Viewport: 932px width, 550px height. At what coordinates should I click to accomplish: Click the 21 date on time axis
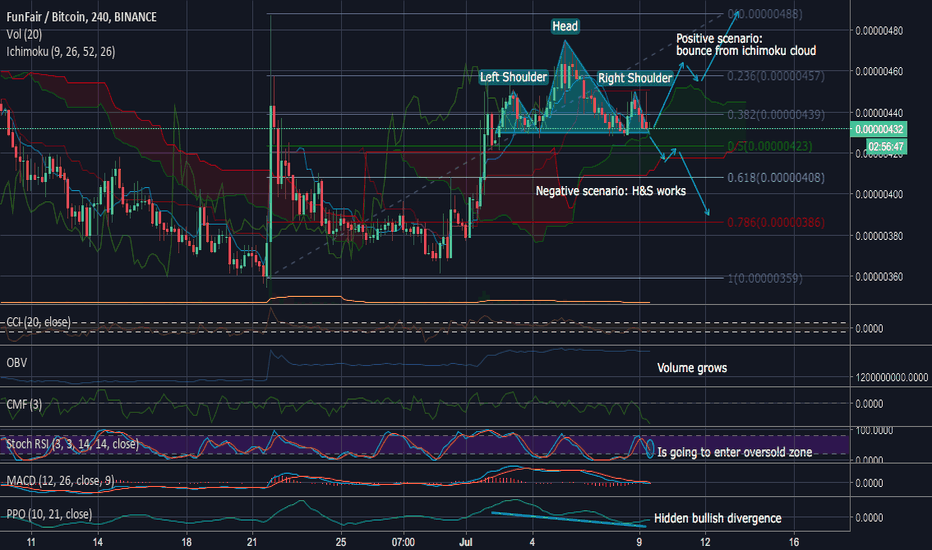click(252, 542)
